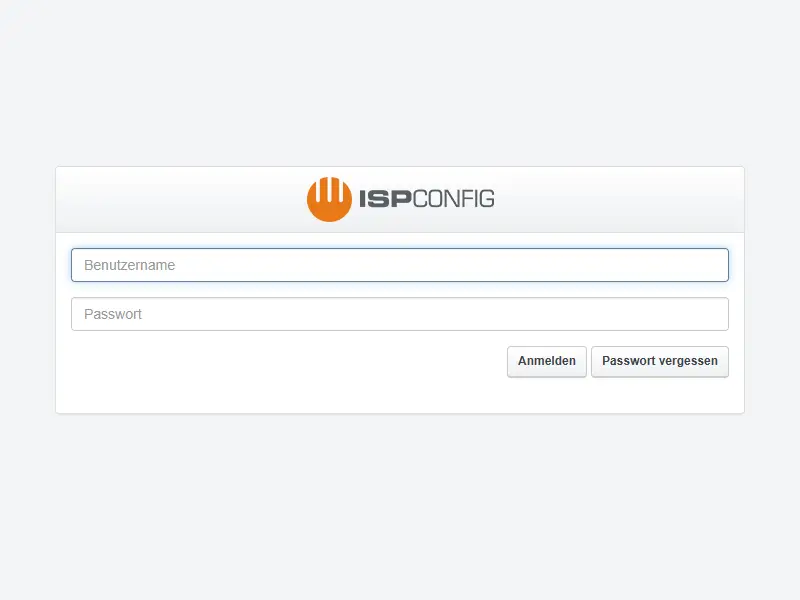Click the ISPConfig logo
The width and height of the screenshot is (800, 600).
401,199
